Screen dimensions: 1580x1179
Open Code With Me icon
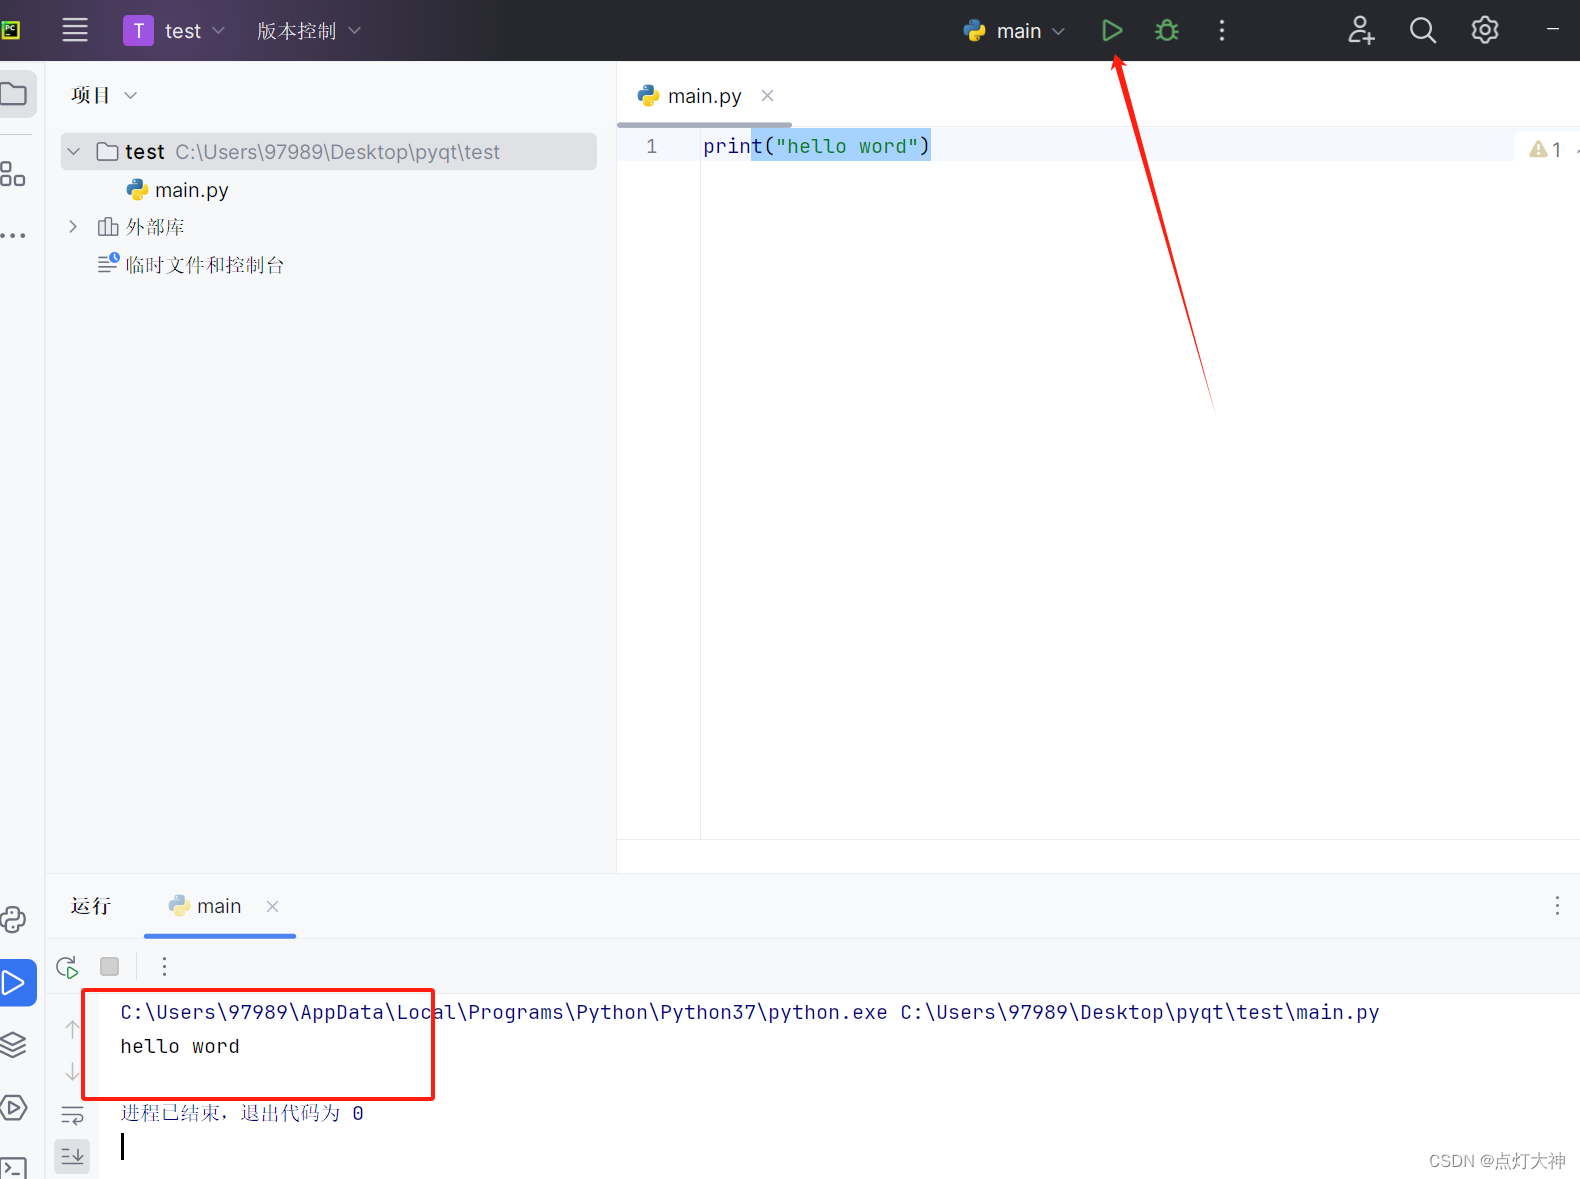[x=1361, y=30]
